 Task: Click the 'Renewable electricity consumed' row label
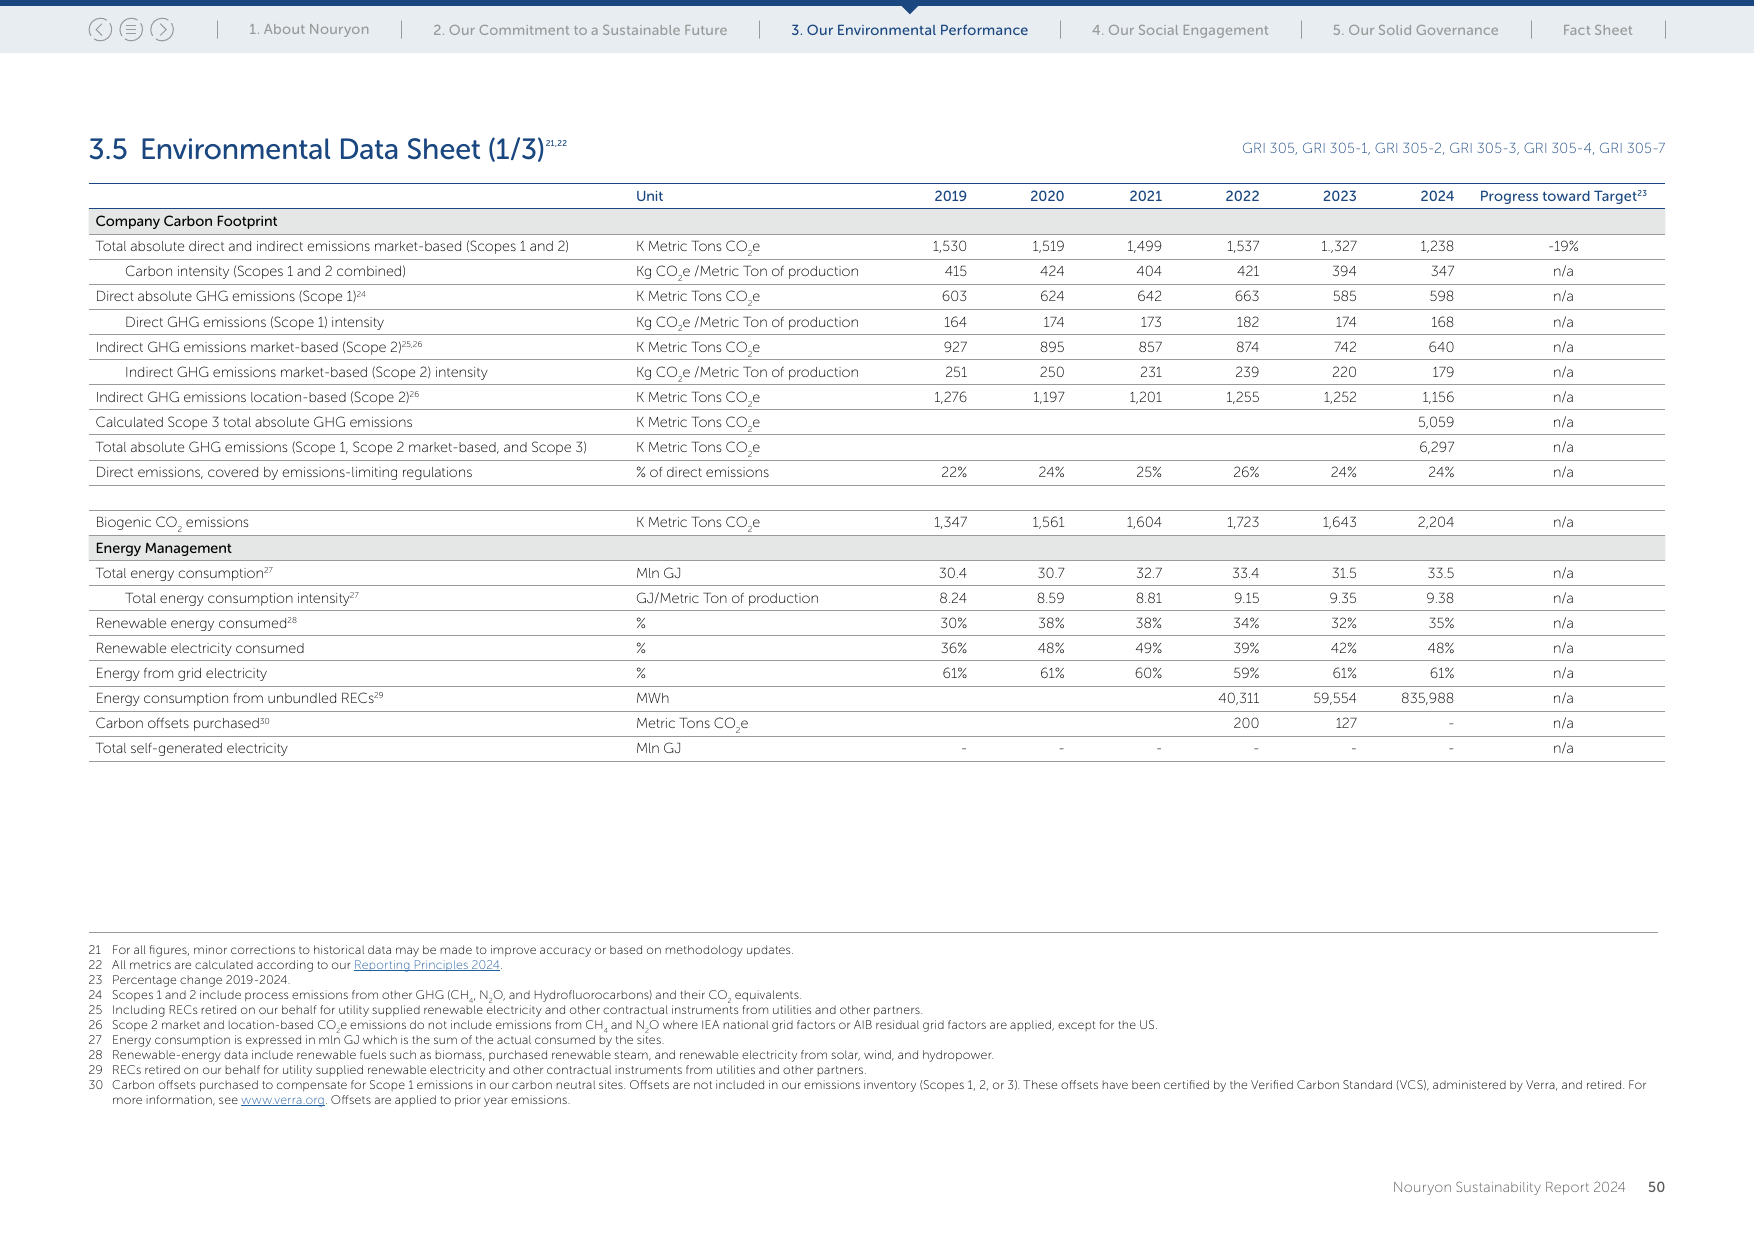[200, 648]
